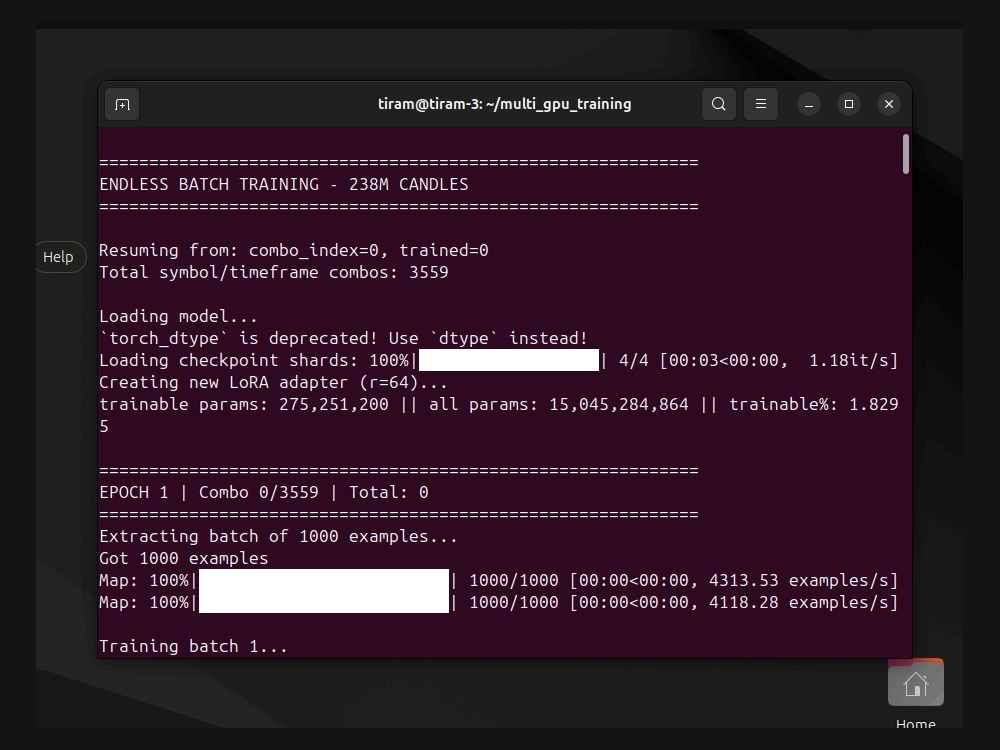Click the Loading checkpoint shards progress bar
Image resolution: width=1000 pixels, height=750 pixels.
(509, 360)
